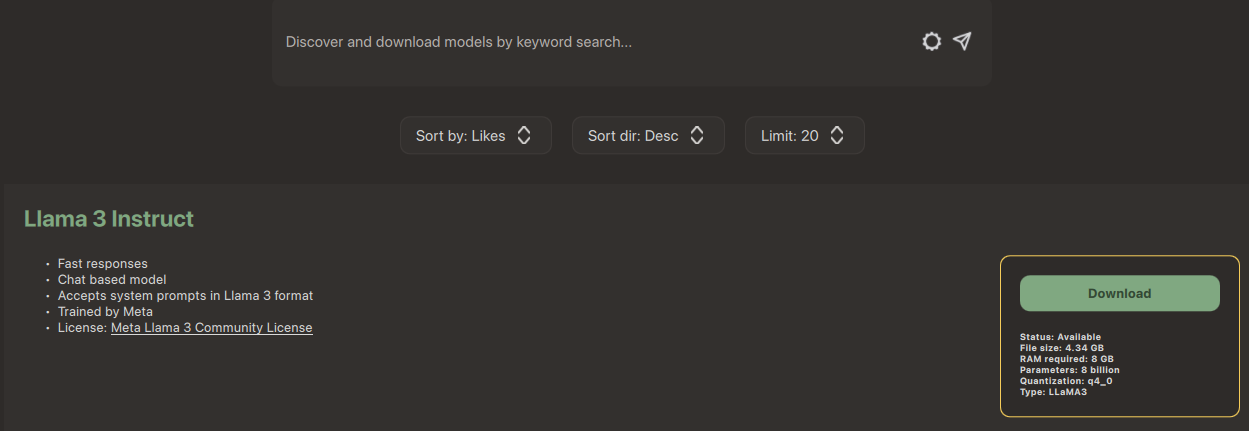Click the Quantization: q4_0 line

click(1066, 381)
